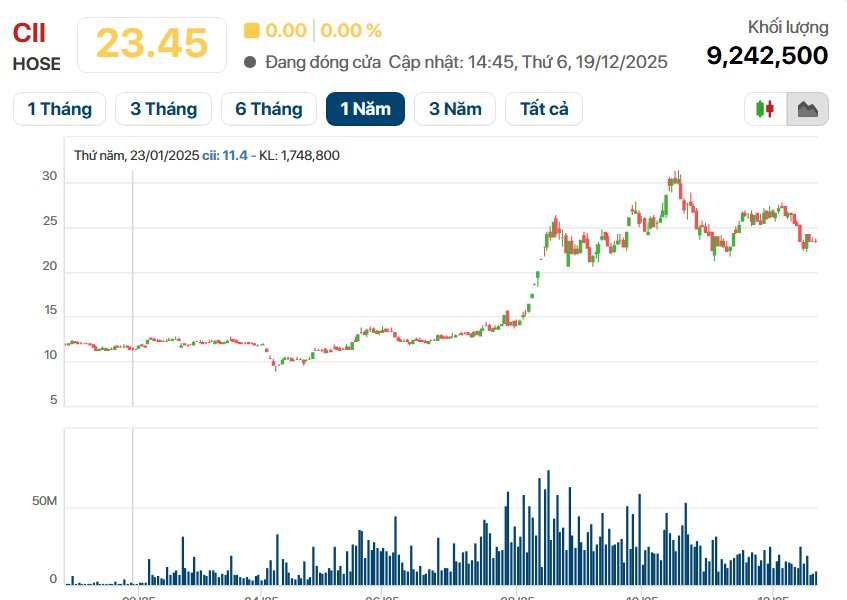The image size is (847, 600).
Task: Click the 23.45 current price box
Action: coord(151,43)
